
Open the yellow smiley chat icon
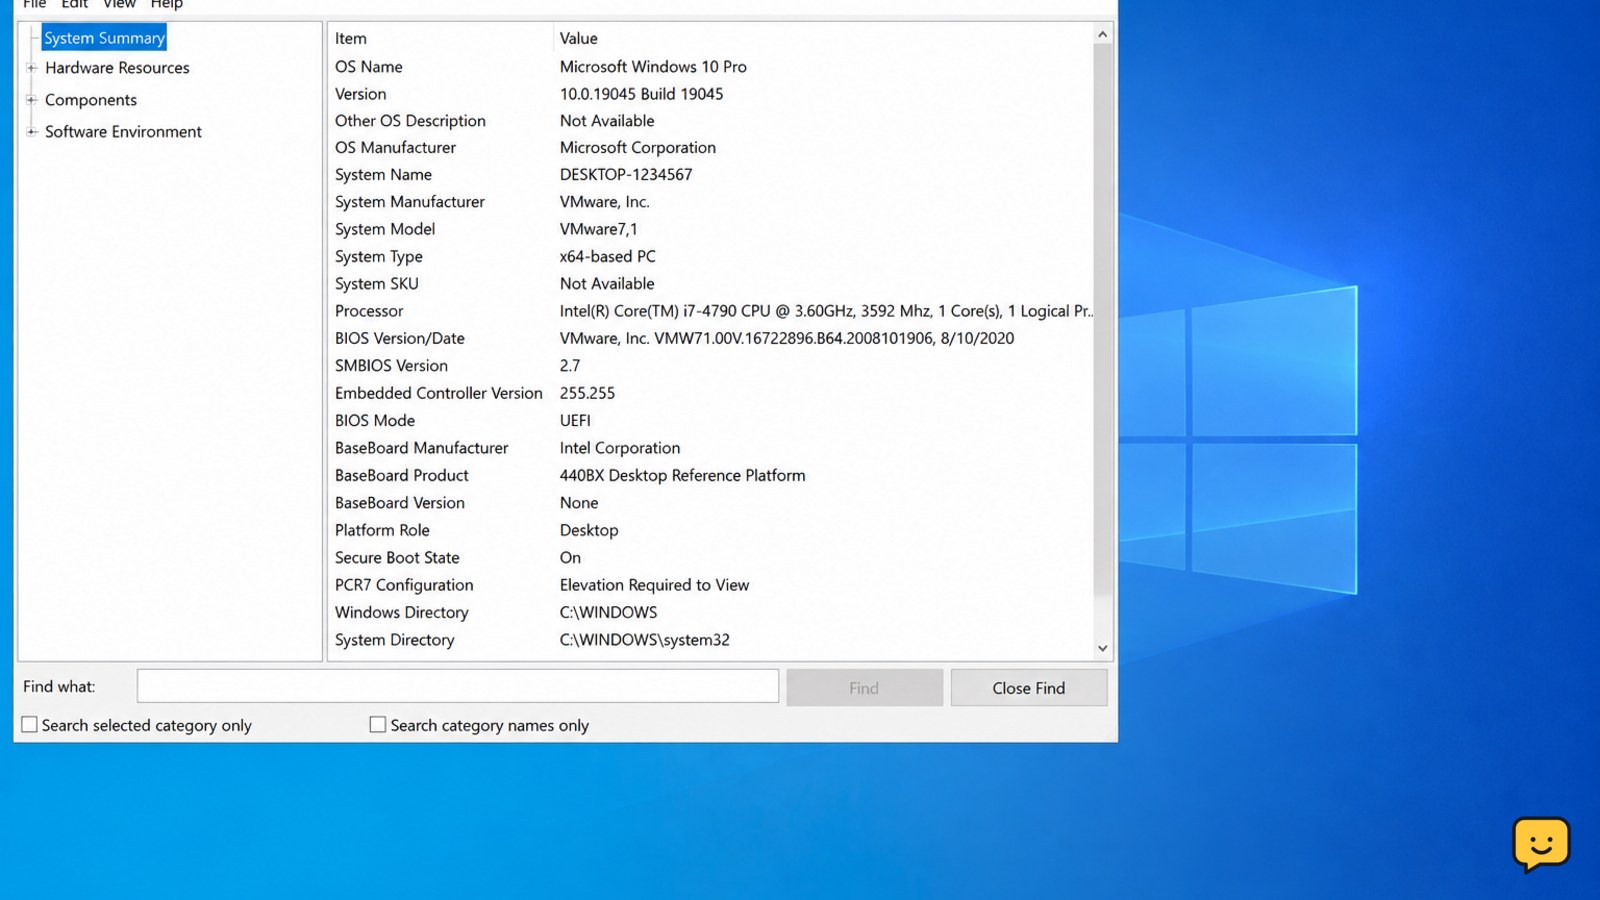coord(1541,844)
